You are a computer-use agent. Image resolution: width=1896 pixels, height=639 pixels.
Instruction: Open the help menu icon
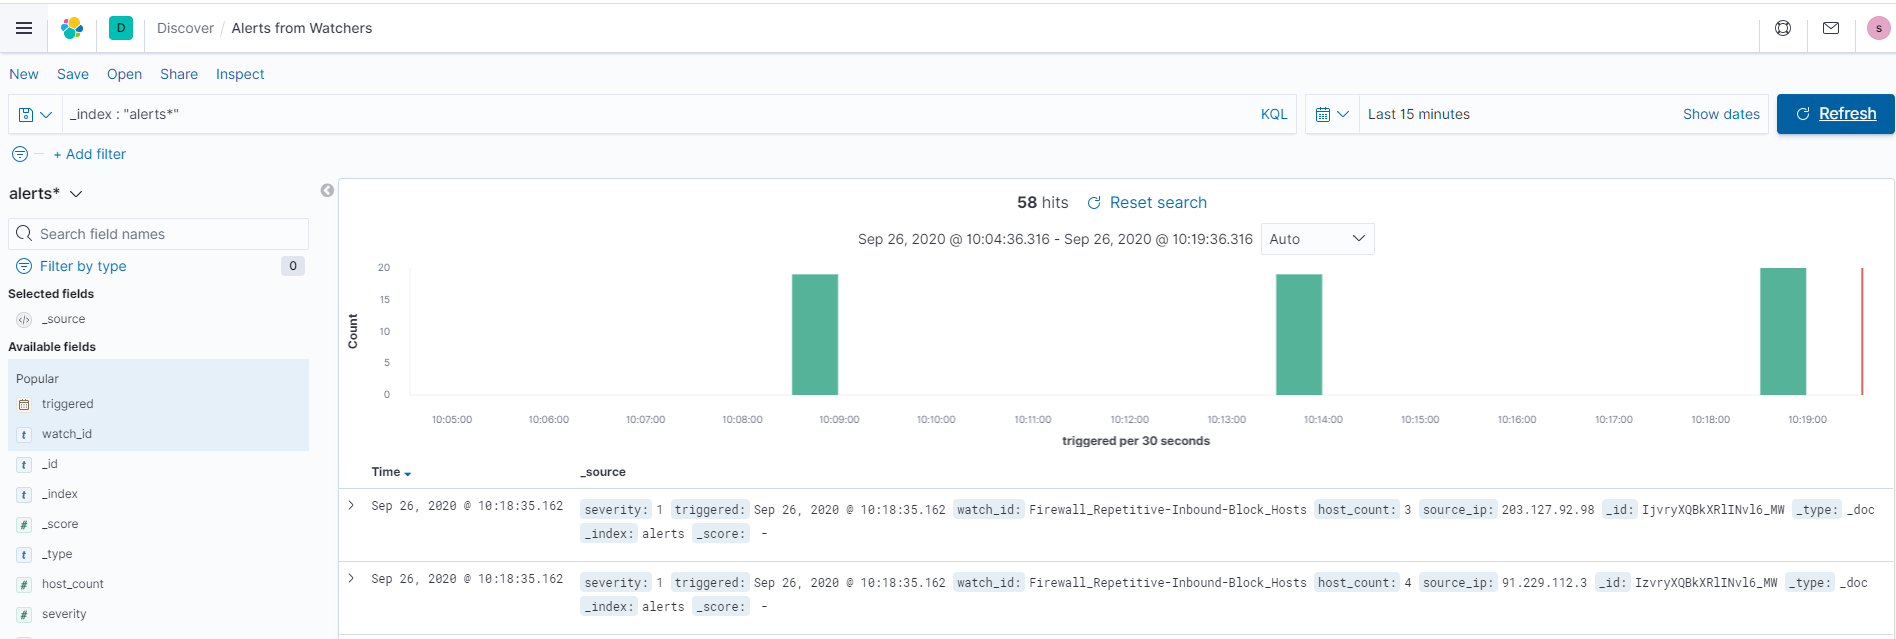(x=1783, y=28)
